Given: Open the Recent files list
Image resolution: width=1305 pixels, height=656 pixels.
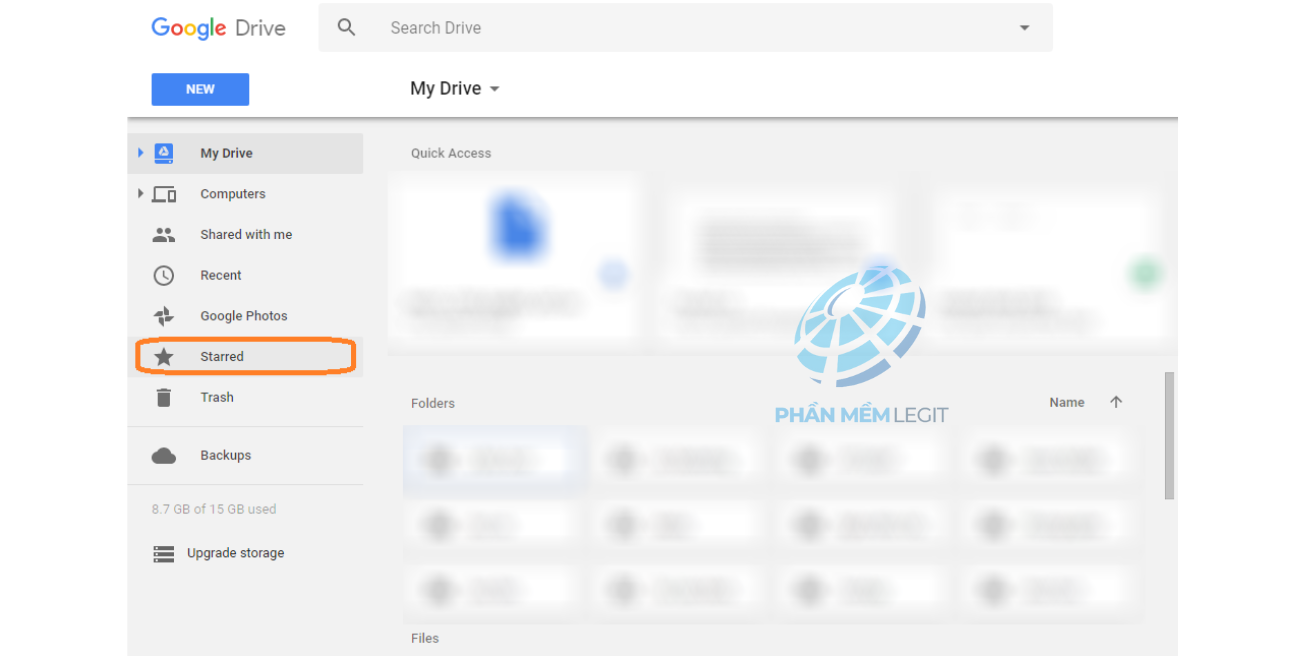Looking at the screenshot, I should 221,275.
